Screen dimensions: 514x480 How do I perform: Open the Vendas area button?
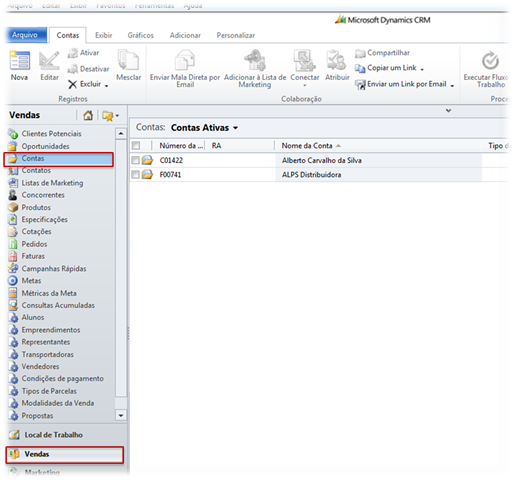(x=65, y=455)
